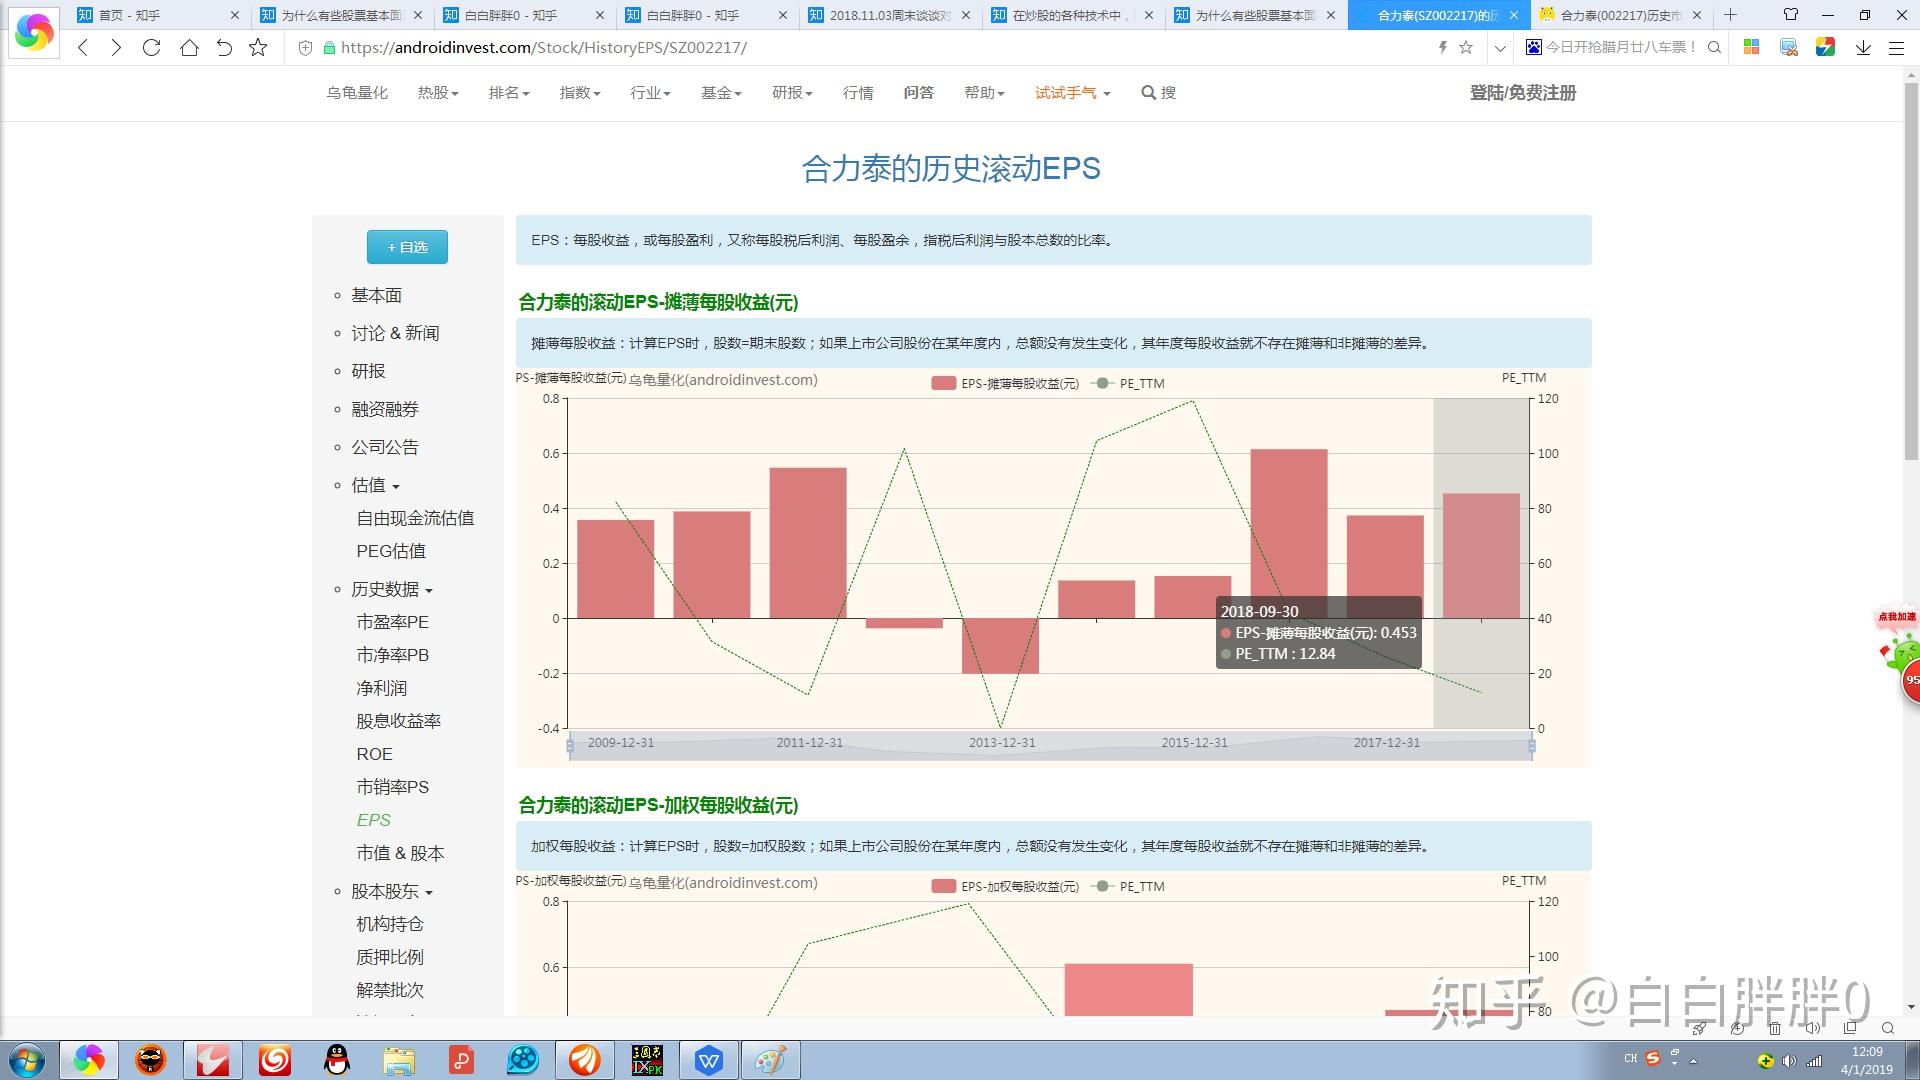Open 基本面 sidebar link
1920x1080 pixels.
pyautogui.click(x=376, y=296)
